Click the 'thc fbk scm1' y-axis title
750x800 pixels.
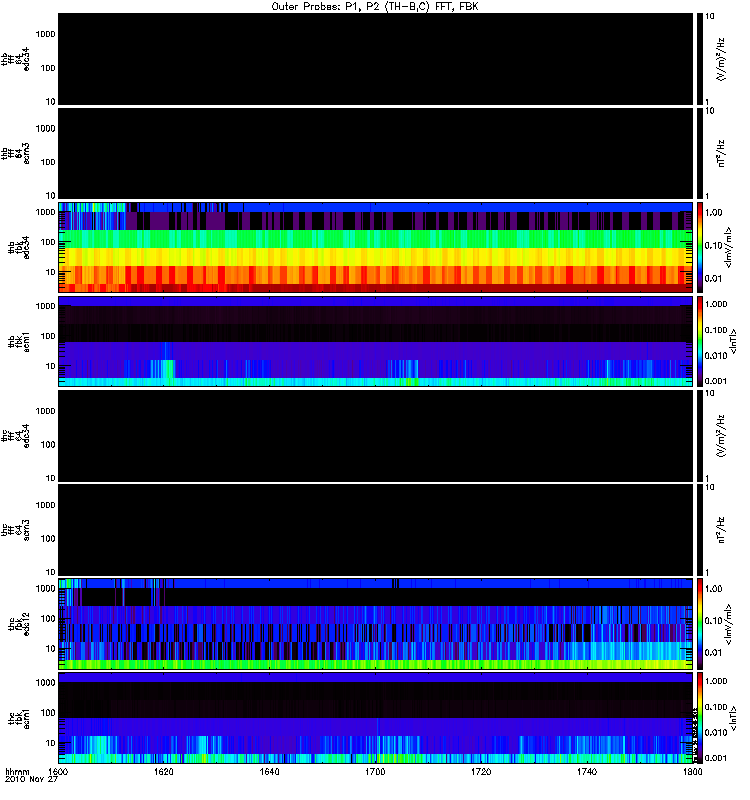18,718
